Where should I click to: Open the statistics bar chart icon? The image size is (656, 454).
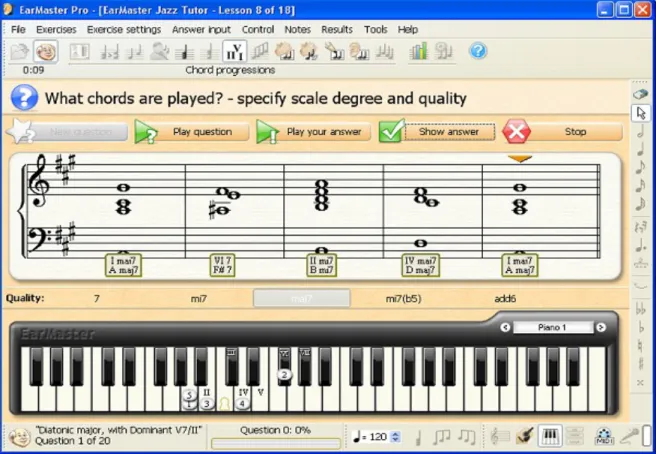[x=418, y=51]
